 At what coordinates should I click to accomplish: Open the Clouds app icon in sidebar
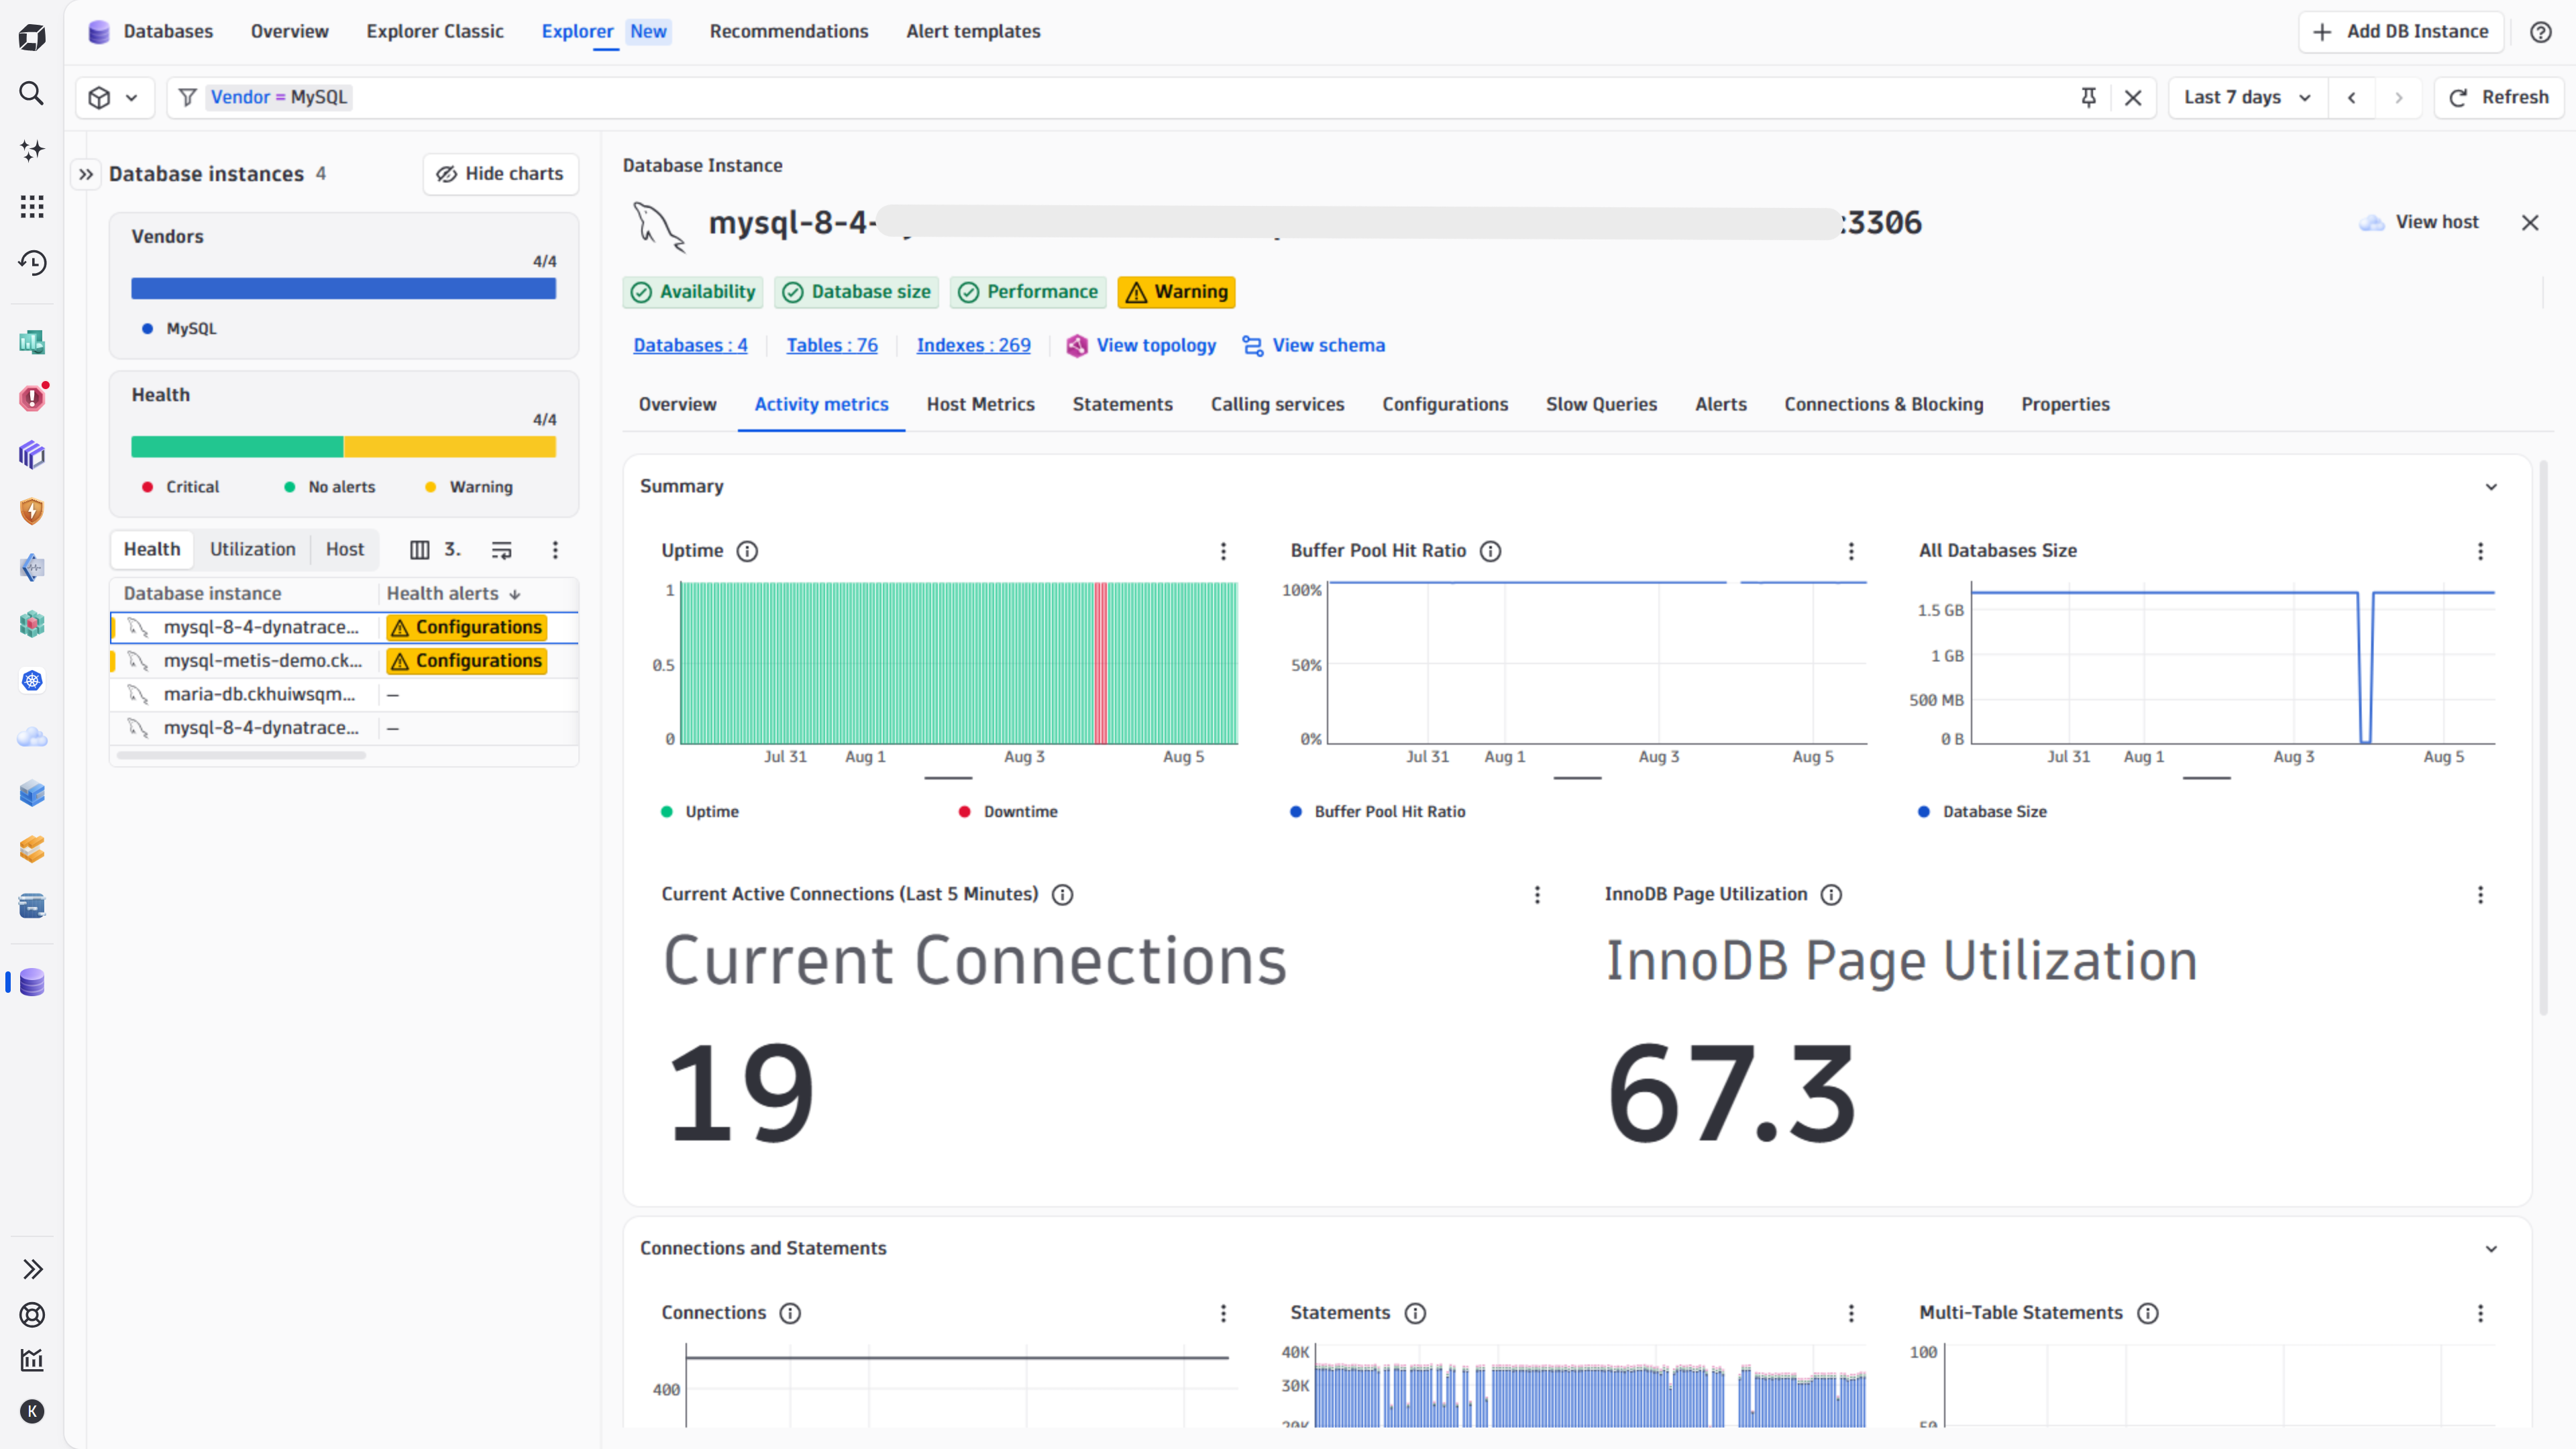coord(32,737)
